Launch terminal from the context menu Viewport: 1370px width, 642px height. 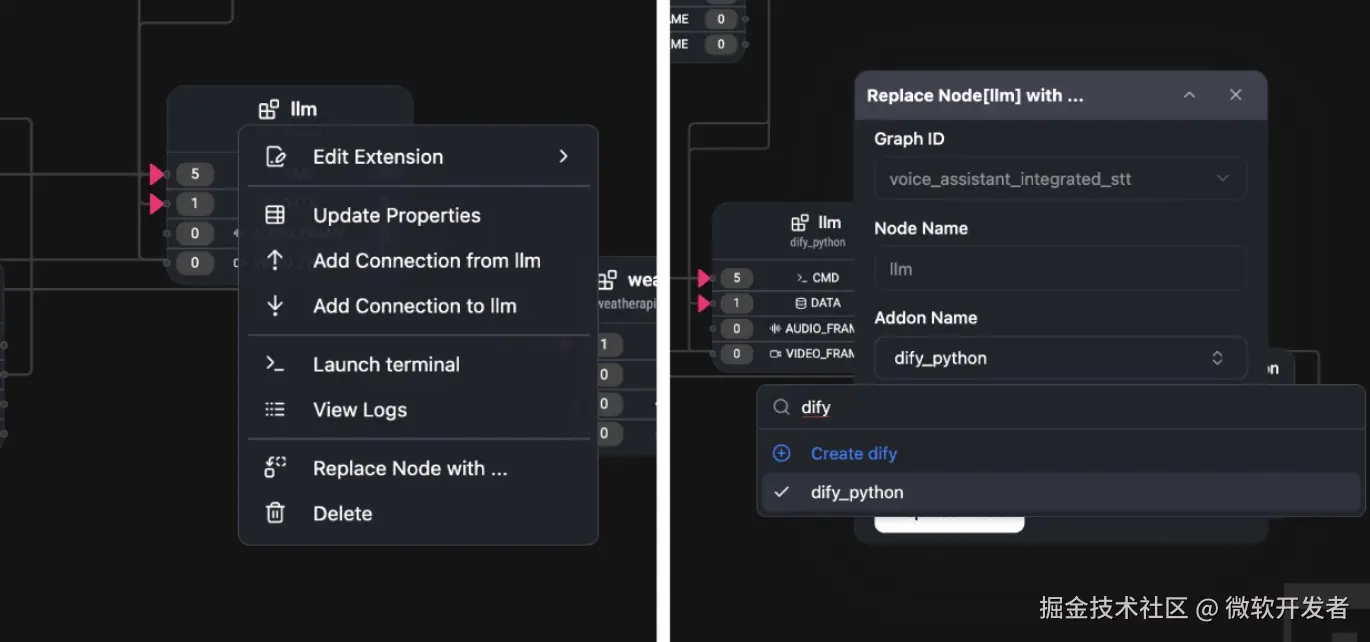point(418,365)
